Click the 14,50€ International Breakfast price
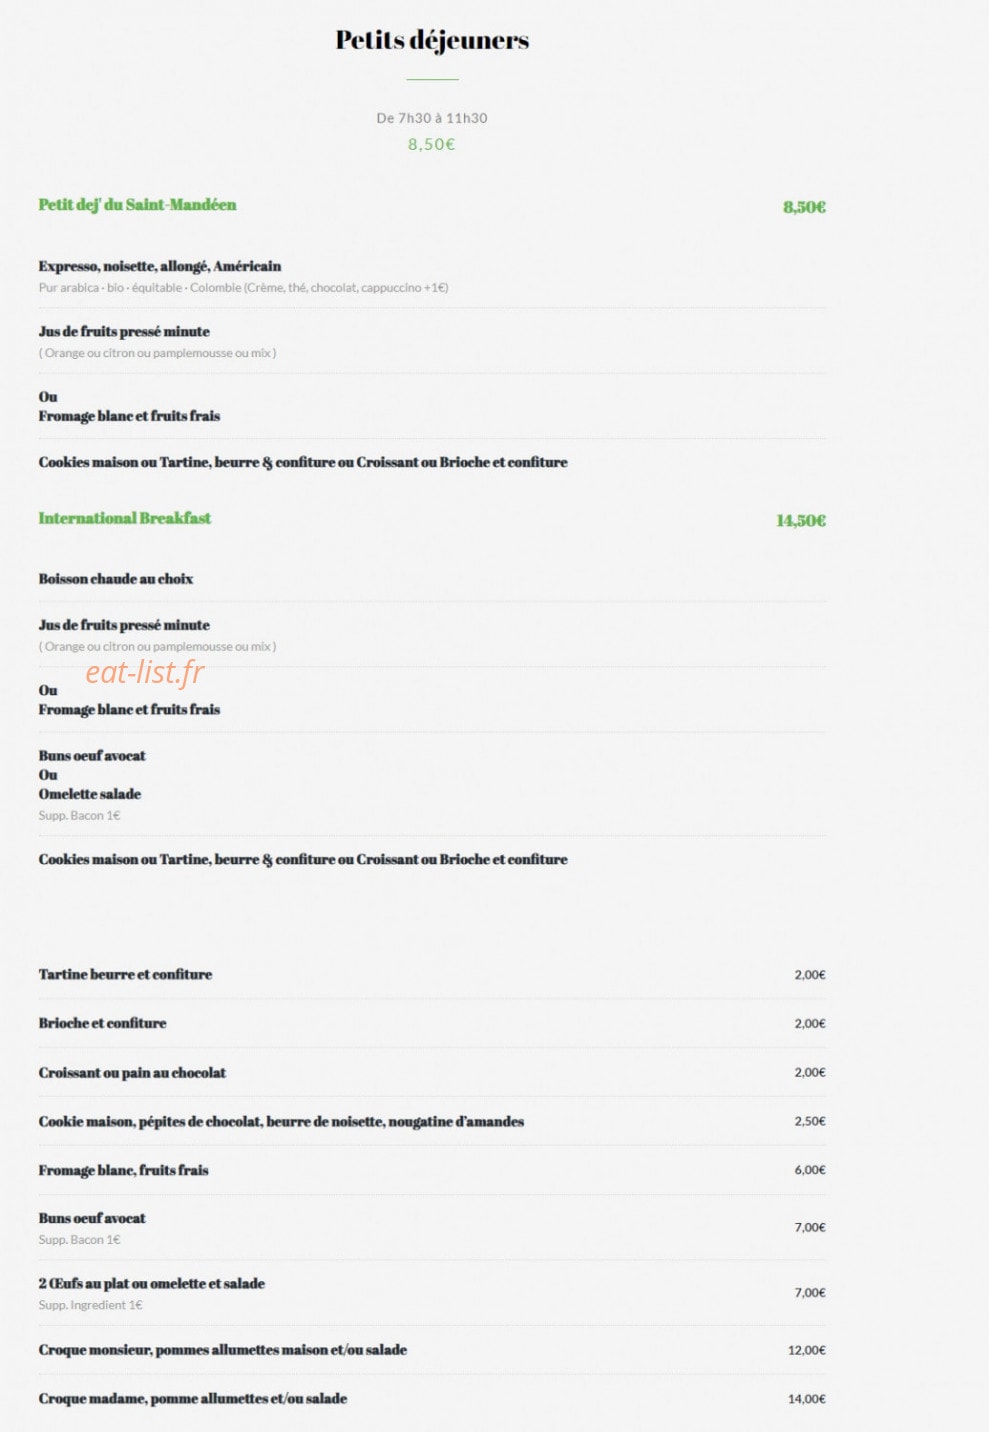 (x=801, y=520)
